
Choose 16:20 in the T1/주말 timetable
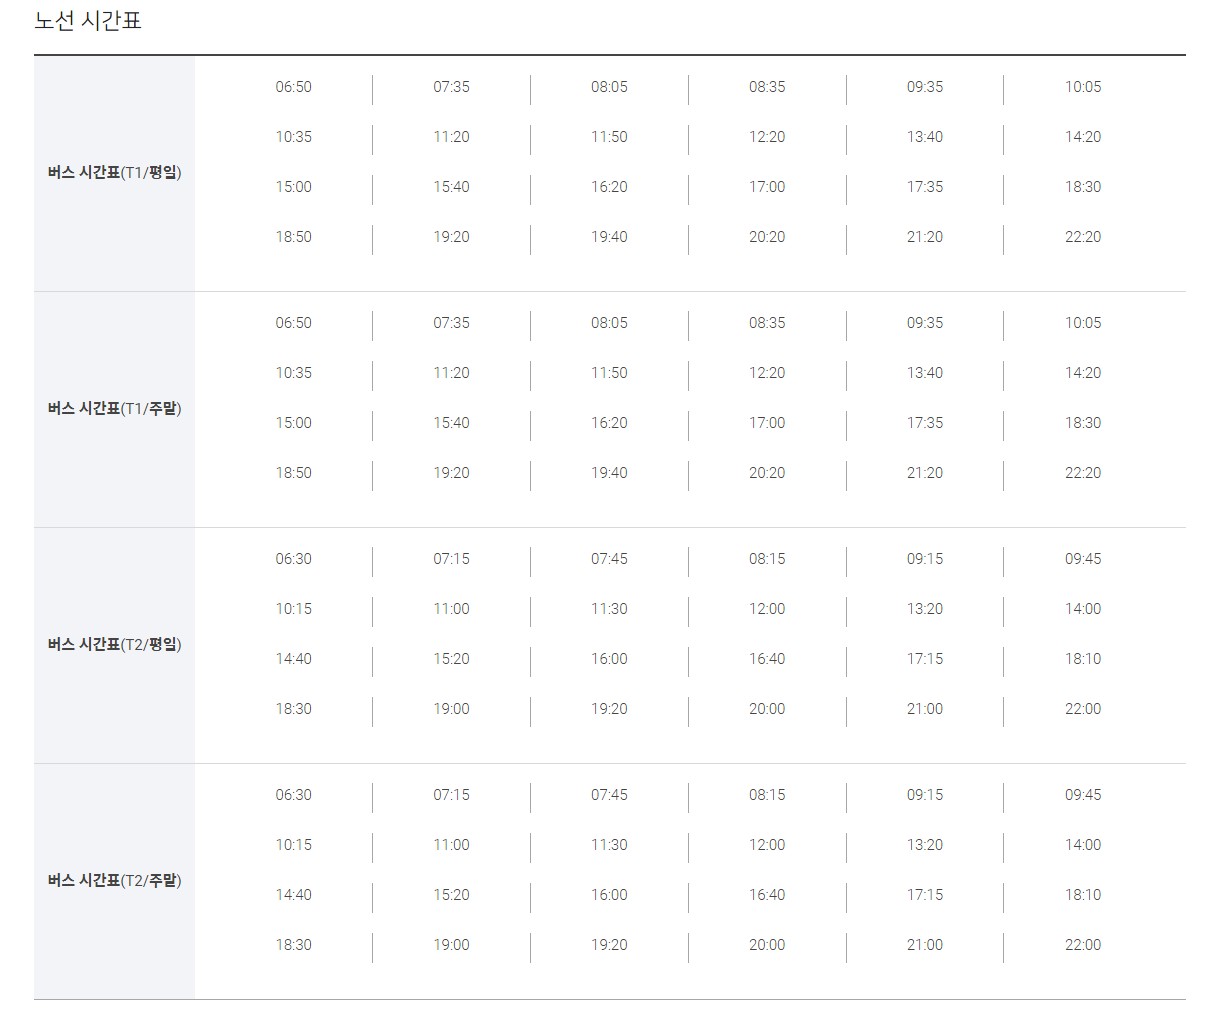click(609, 423)
